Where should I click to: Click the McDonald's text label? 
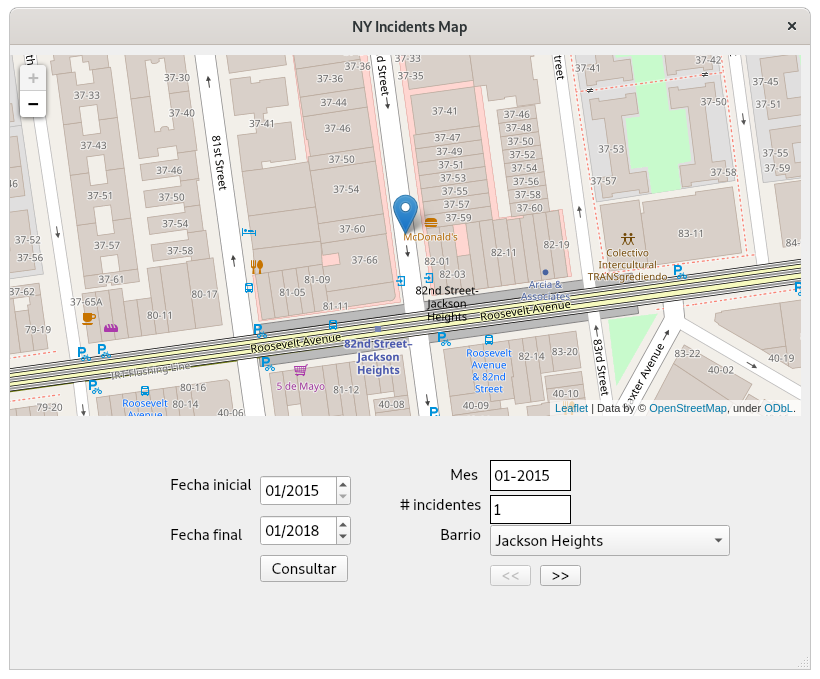(430, 237)
